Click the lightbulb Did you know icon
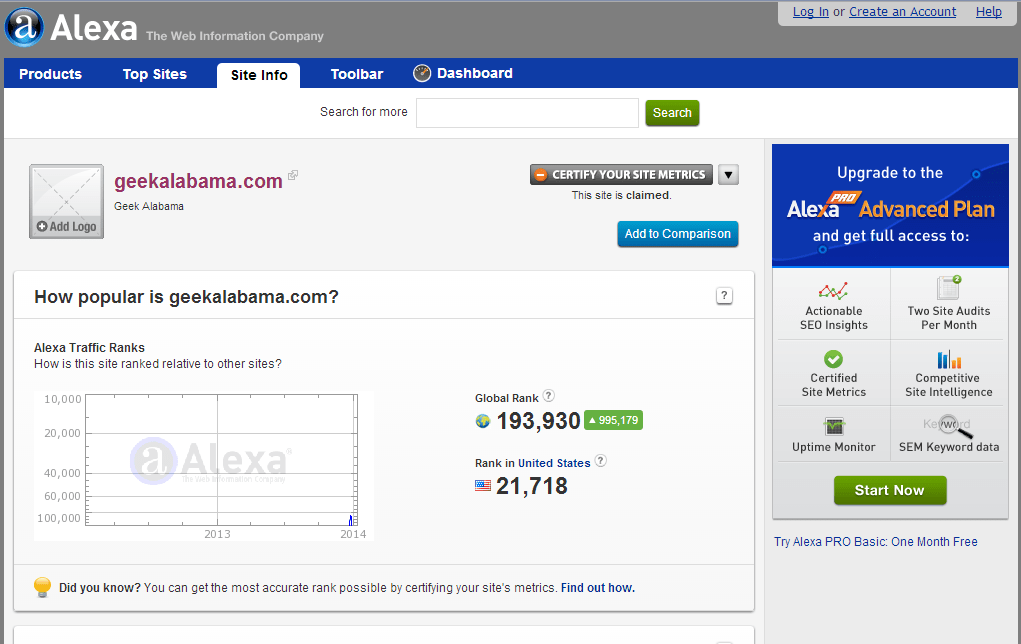 click(x=42, y=587)
